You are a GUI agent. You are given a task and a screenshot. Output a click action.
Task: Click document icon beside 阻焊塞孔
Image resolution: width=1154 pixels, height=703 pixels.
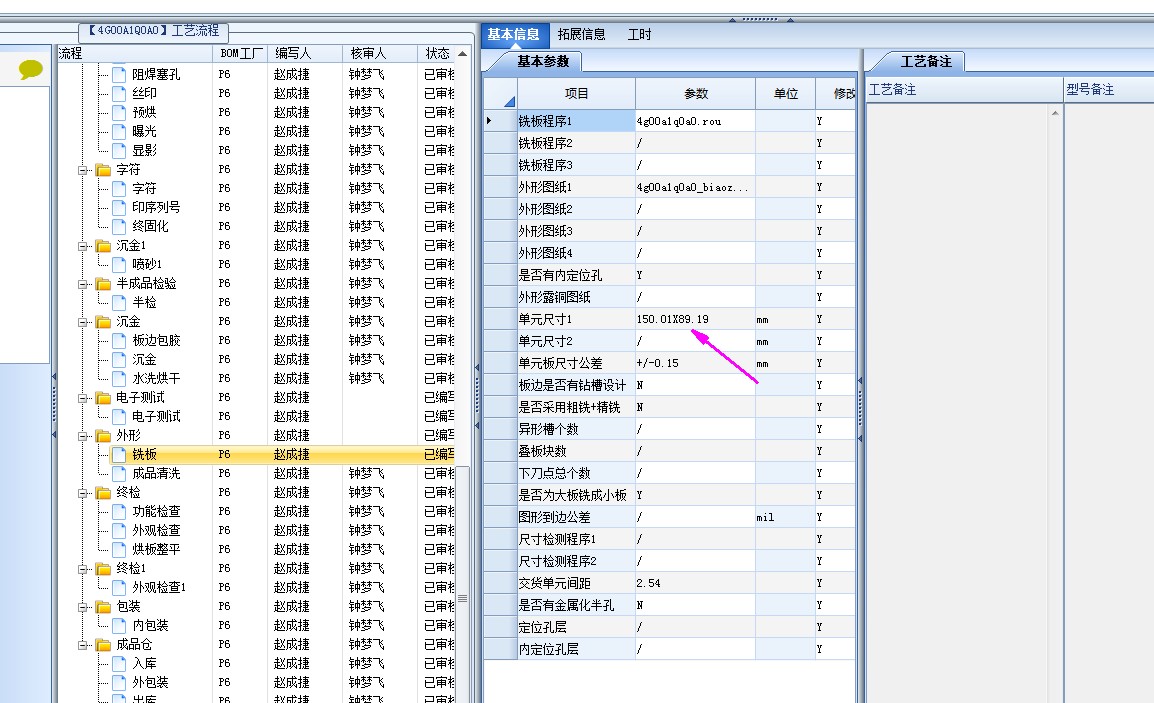pos(119,74)
